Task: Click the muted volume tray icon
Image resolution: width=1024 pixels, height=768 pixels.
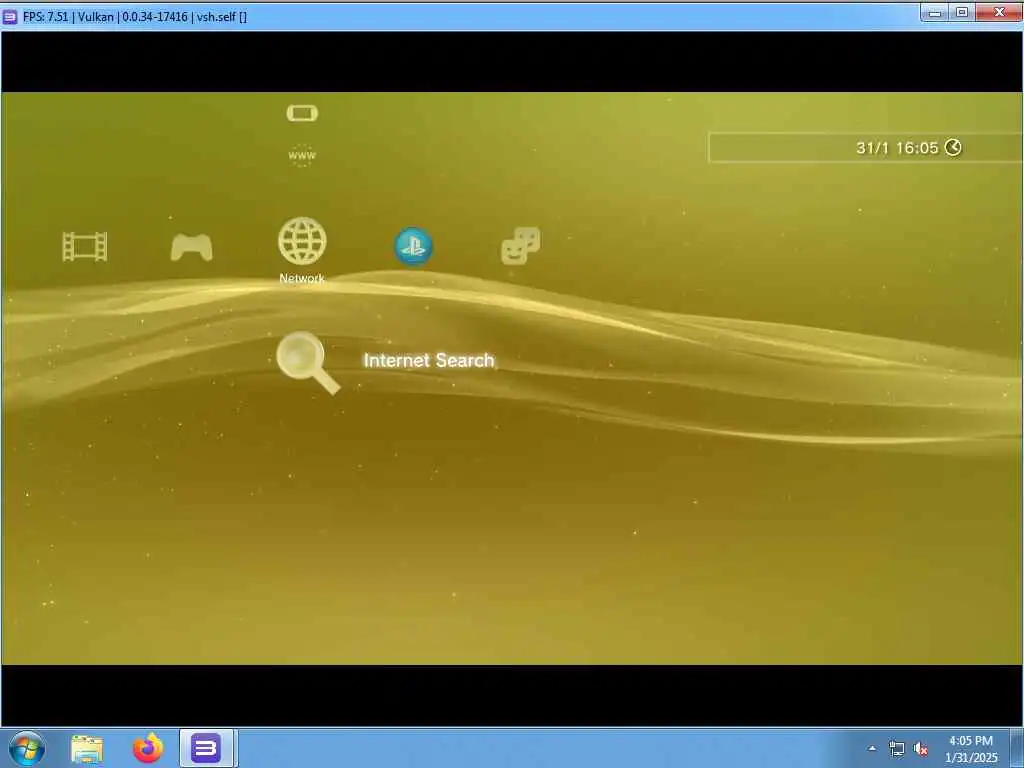Action: point(921,749)
